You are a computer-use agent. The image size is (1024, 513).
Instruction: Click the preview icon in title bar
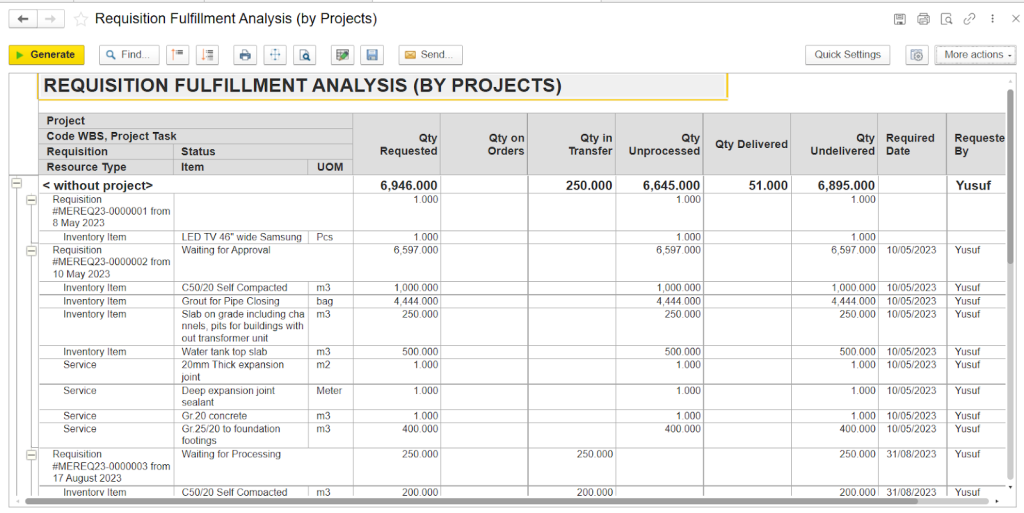tap(946, 19)
